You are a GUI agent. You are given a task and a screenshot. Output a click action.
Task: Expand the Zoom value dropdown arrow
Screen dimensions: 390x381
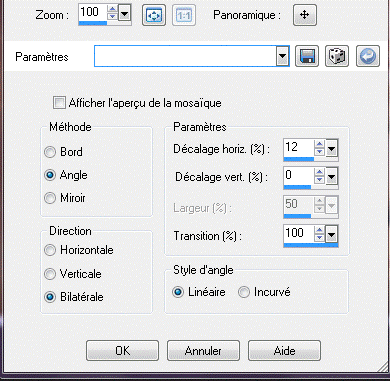click(124, 14)
